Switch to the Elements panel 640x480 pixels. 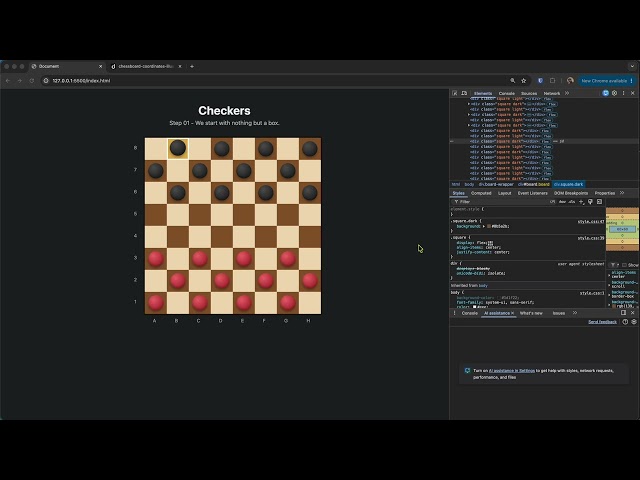point(483,93)
